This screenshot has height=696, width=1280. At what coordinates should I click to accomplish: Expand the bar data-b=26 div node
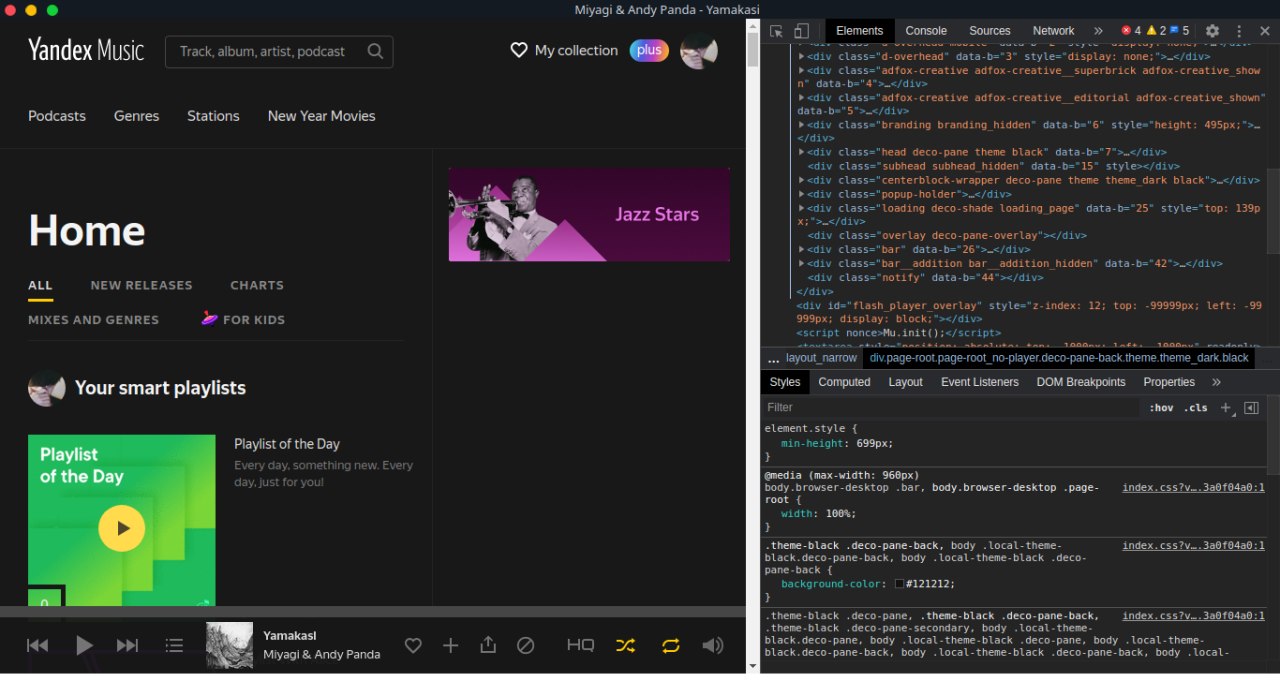tap(802, 249)
